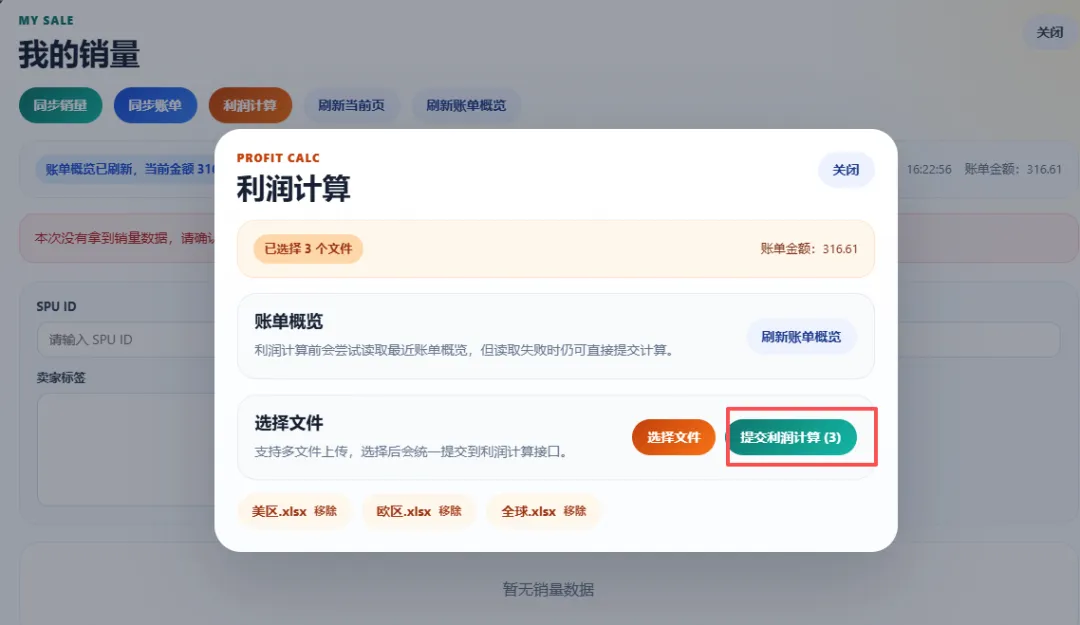The width and height of the screenshot is (1080, 625).
Task: Click 刷新账单概览 in the page header row
Action: tap(466, 105)
